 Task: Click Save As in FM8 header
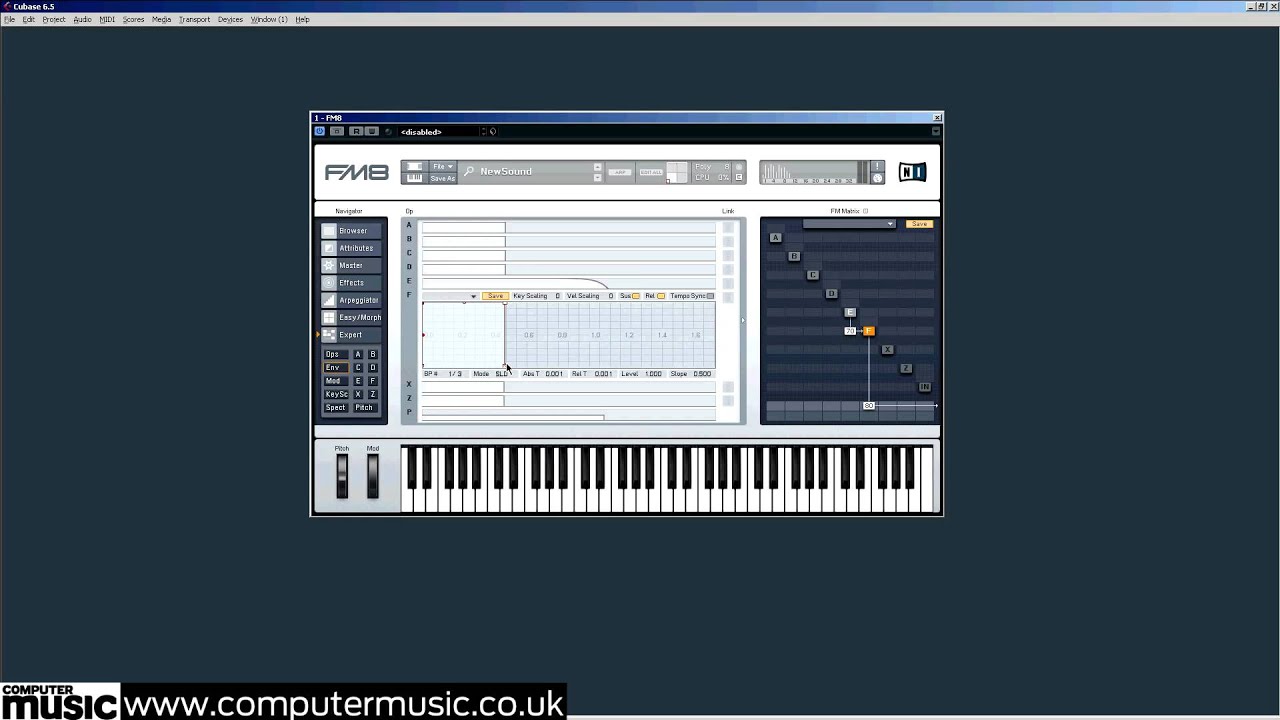442,179
